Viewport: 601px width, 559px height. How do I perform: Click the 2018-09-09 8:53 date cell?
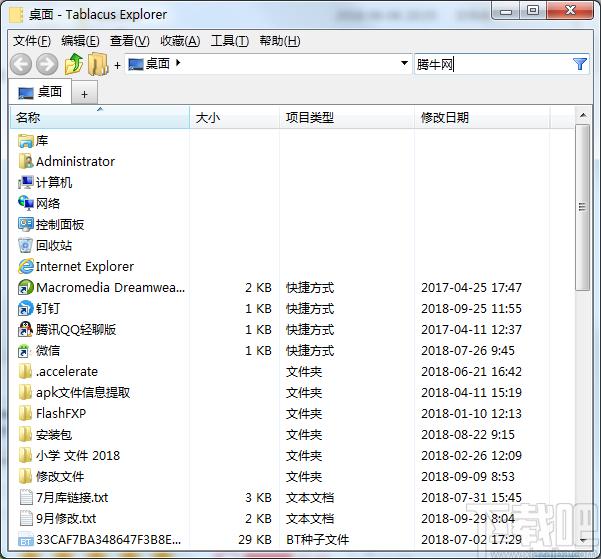click(x=468, y=477)
